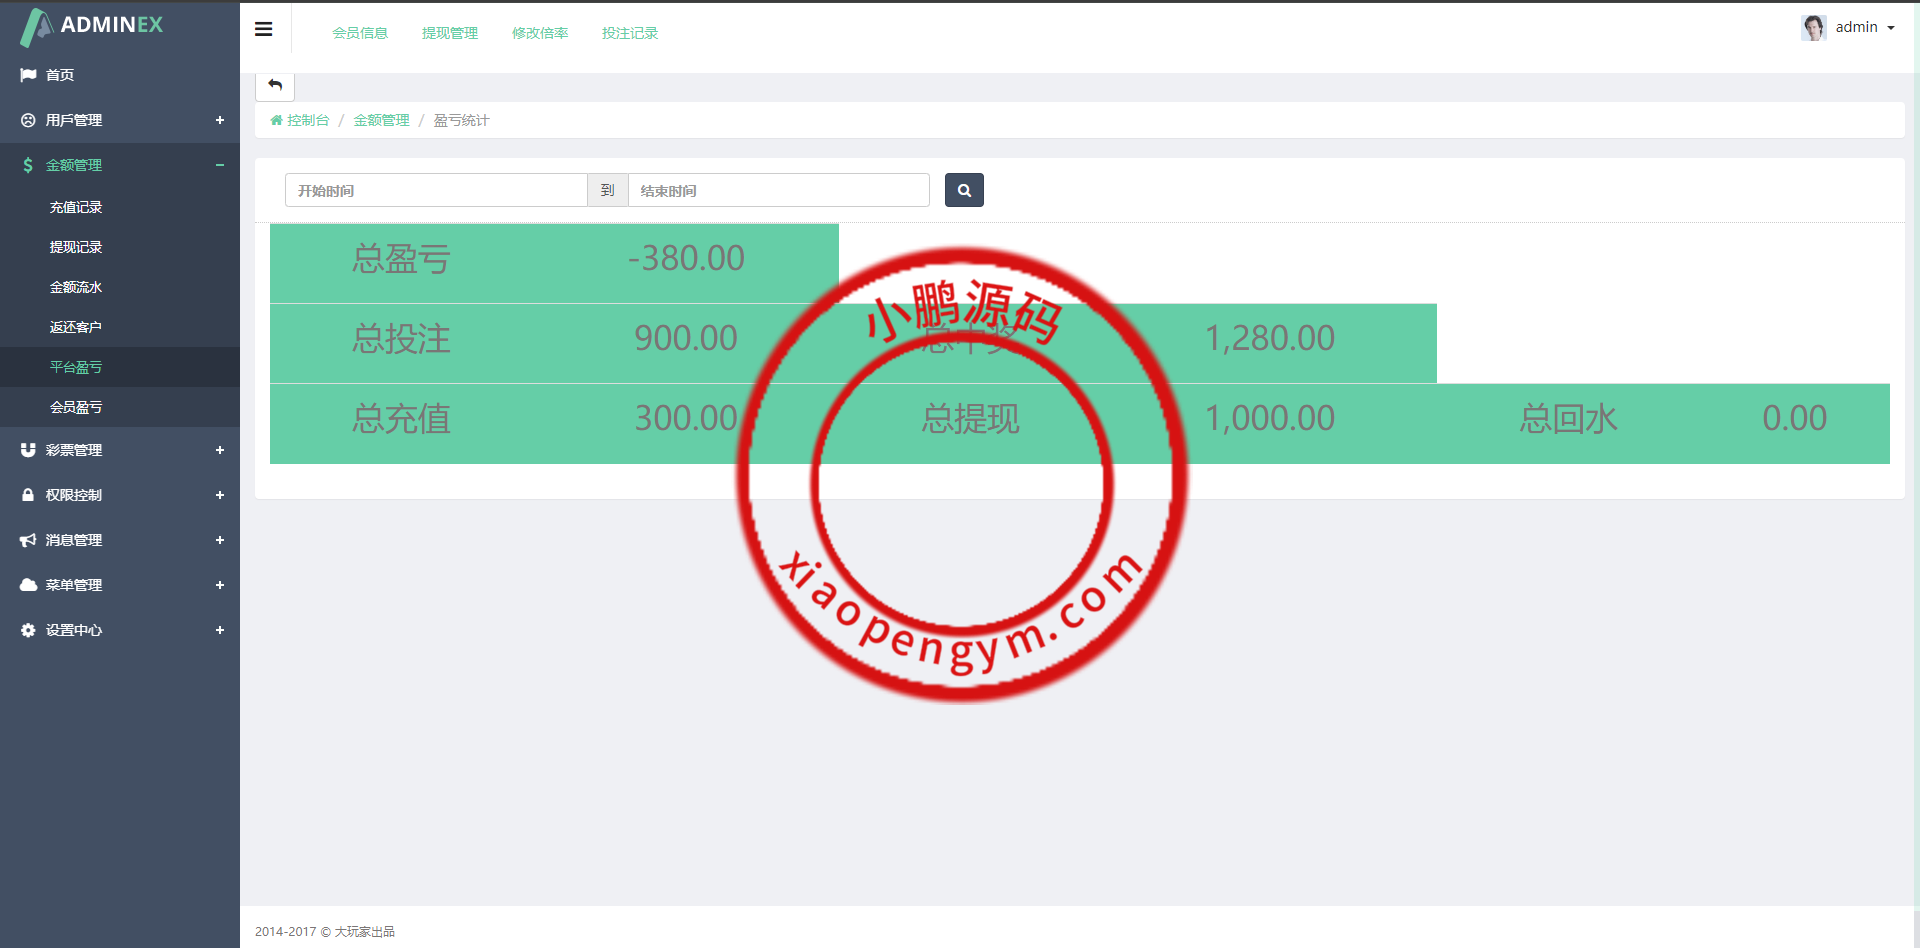Click the back arrow button
Screen dimensions: 1920x948
click(x=275, y=85)
